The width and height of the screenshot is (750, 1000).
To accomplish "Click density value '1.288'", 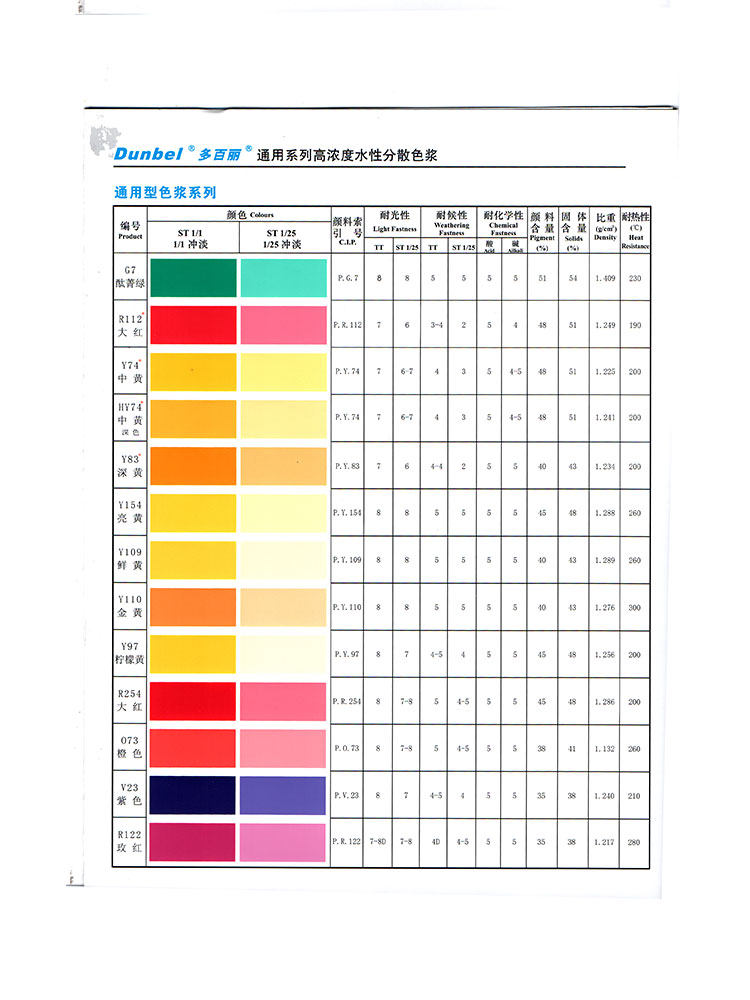I will click(x=605, y=513).
